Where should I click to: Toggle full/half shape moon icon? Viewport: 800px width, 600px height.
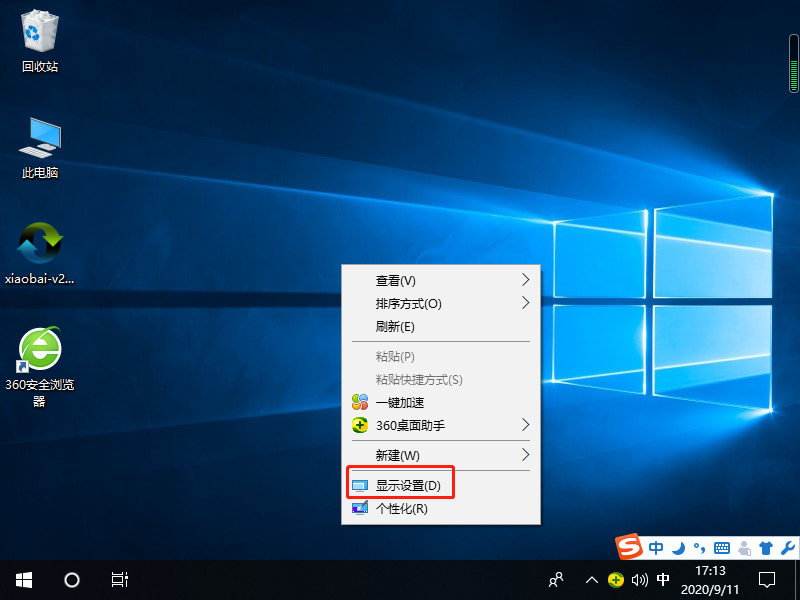point(678,548)
